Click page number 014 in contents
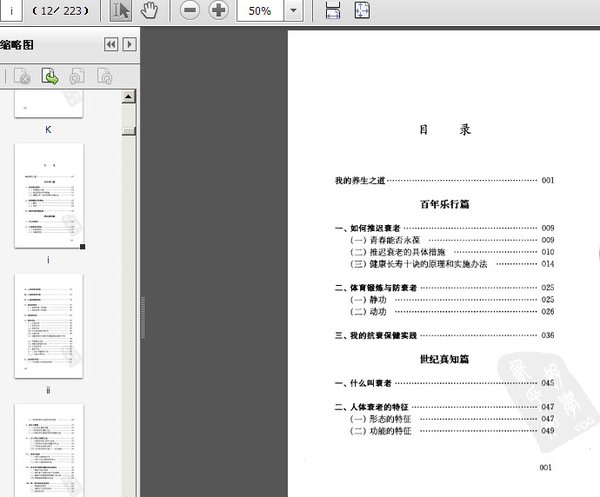The image size is (600, 497). [x=548, y=264]
